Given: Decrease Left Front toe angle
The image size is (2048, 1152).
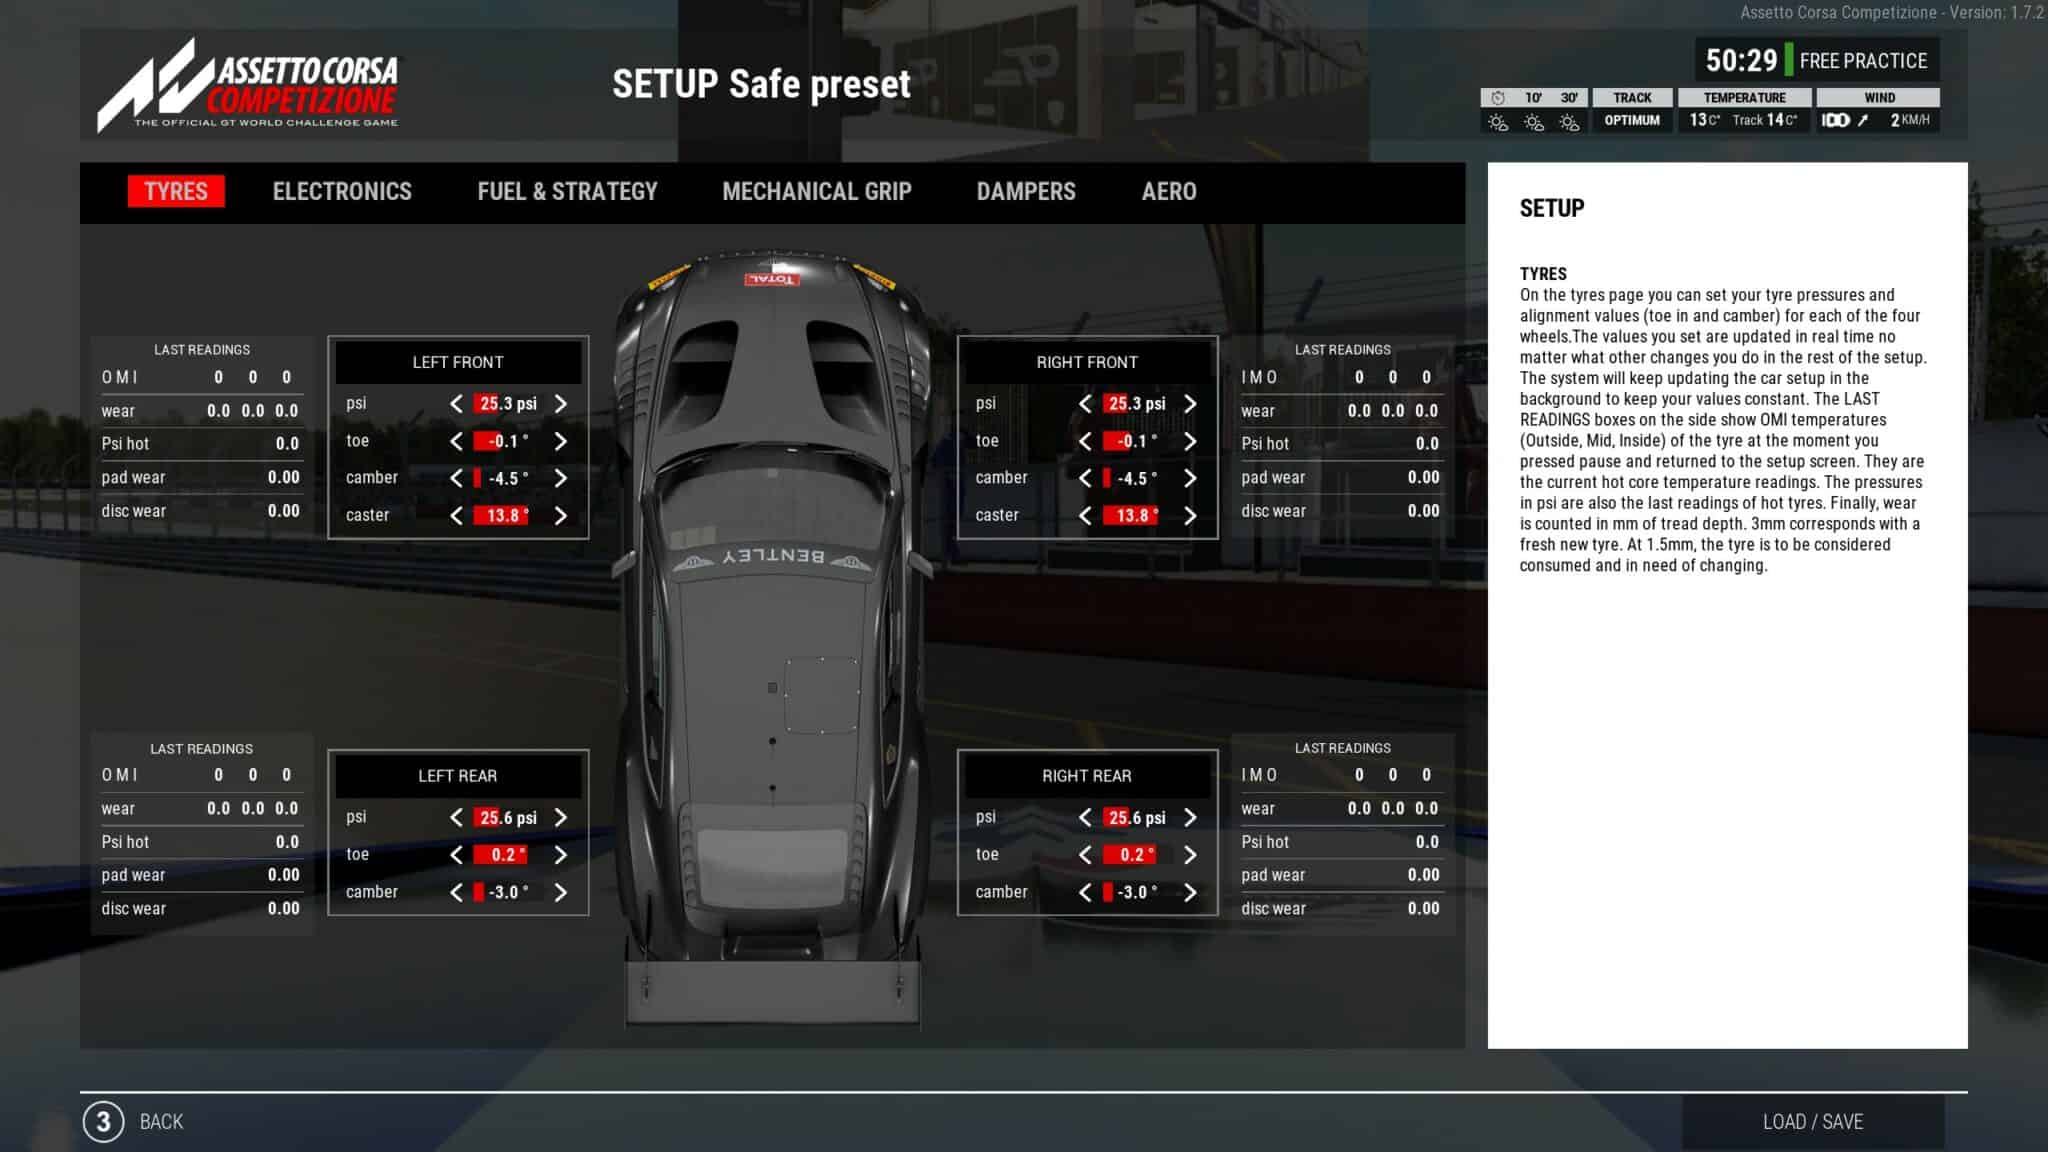Looking at the screenshot, I should (454, 440).
